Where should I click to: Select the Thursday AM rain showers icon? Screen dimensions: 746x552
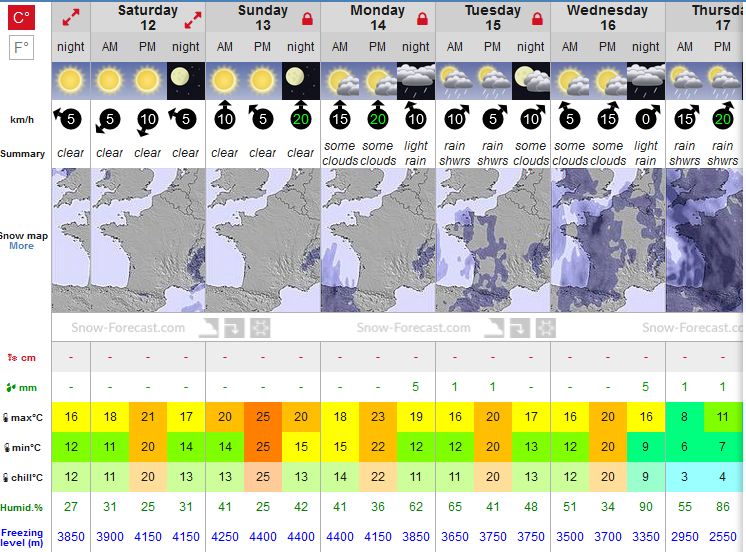[x=685, y=81]
